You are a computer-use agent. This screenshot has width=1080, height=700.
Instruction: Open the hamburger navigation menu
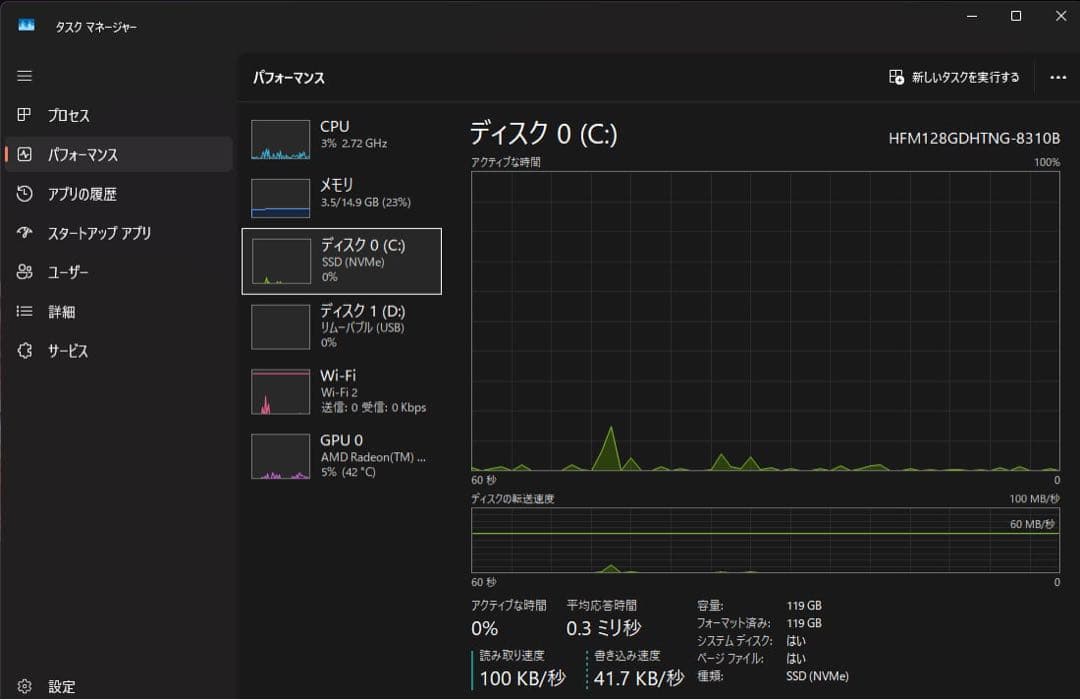pyautogui.click(x=25, y=76)
